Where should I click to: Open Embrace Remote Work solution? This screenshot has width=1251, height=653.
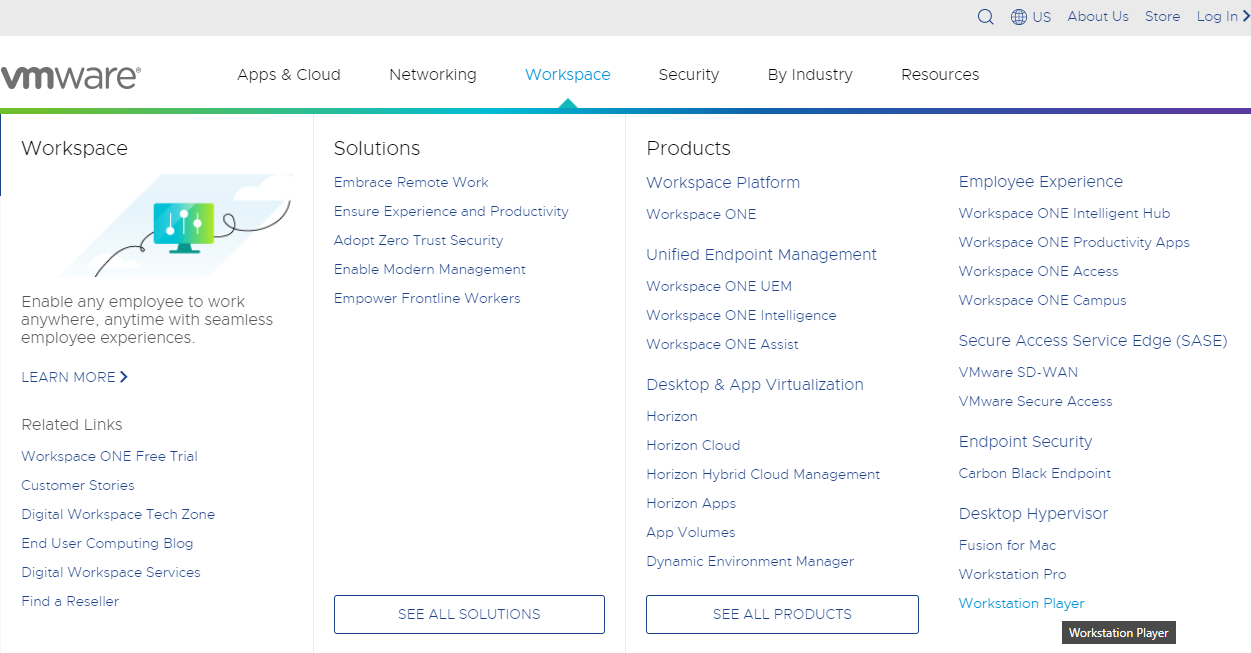click(x=411, y=182)
